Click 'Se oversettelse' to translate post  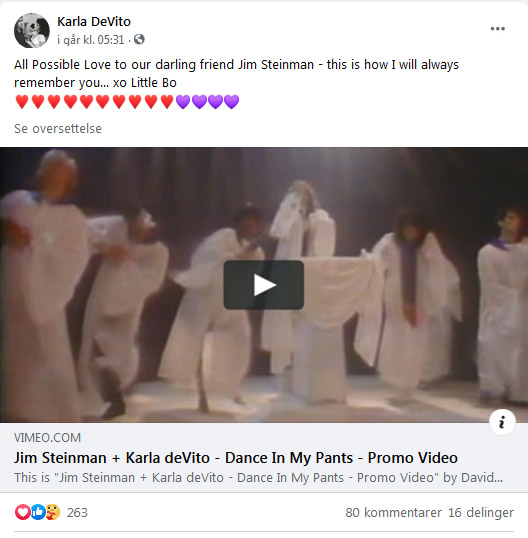[58, 128]
